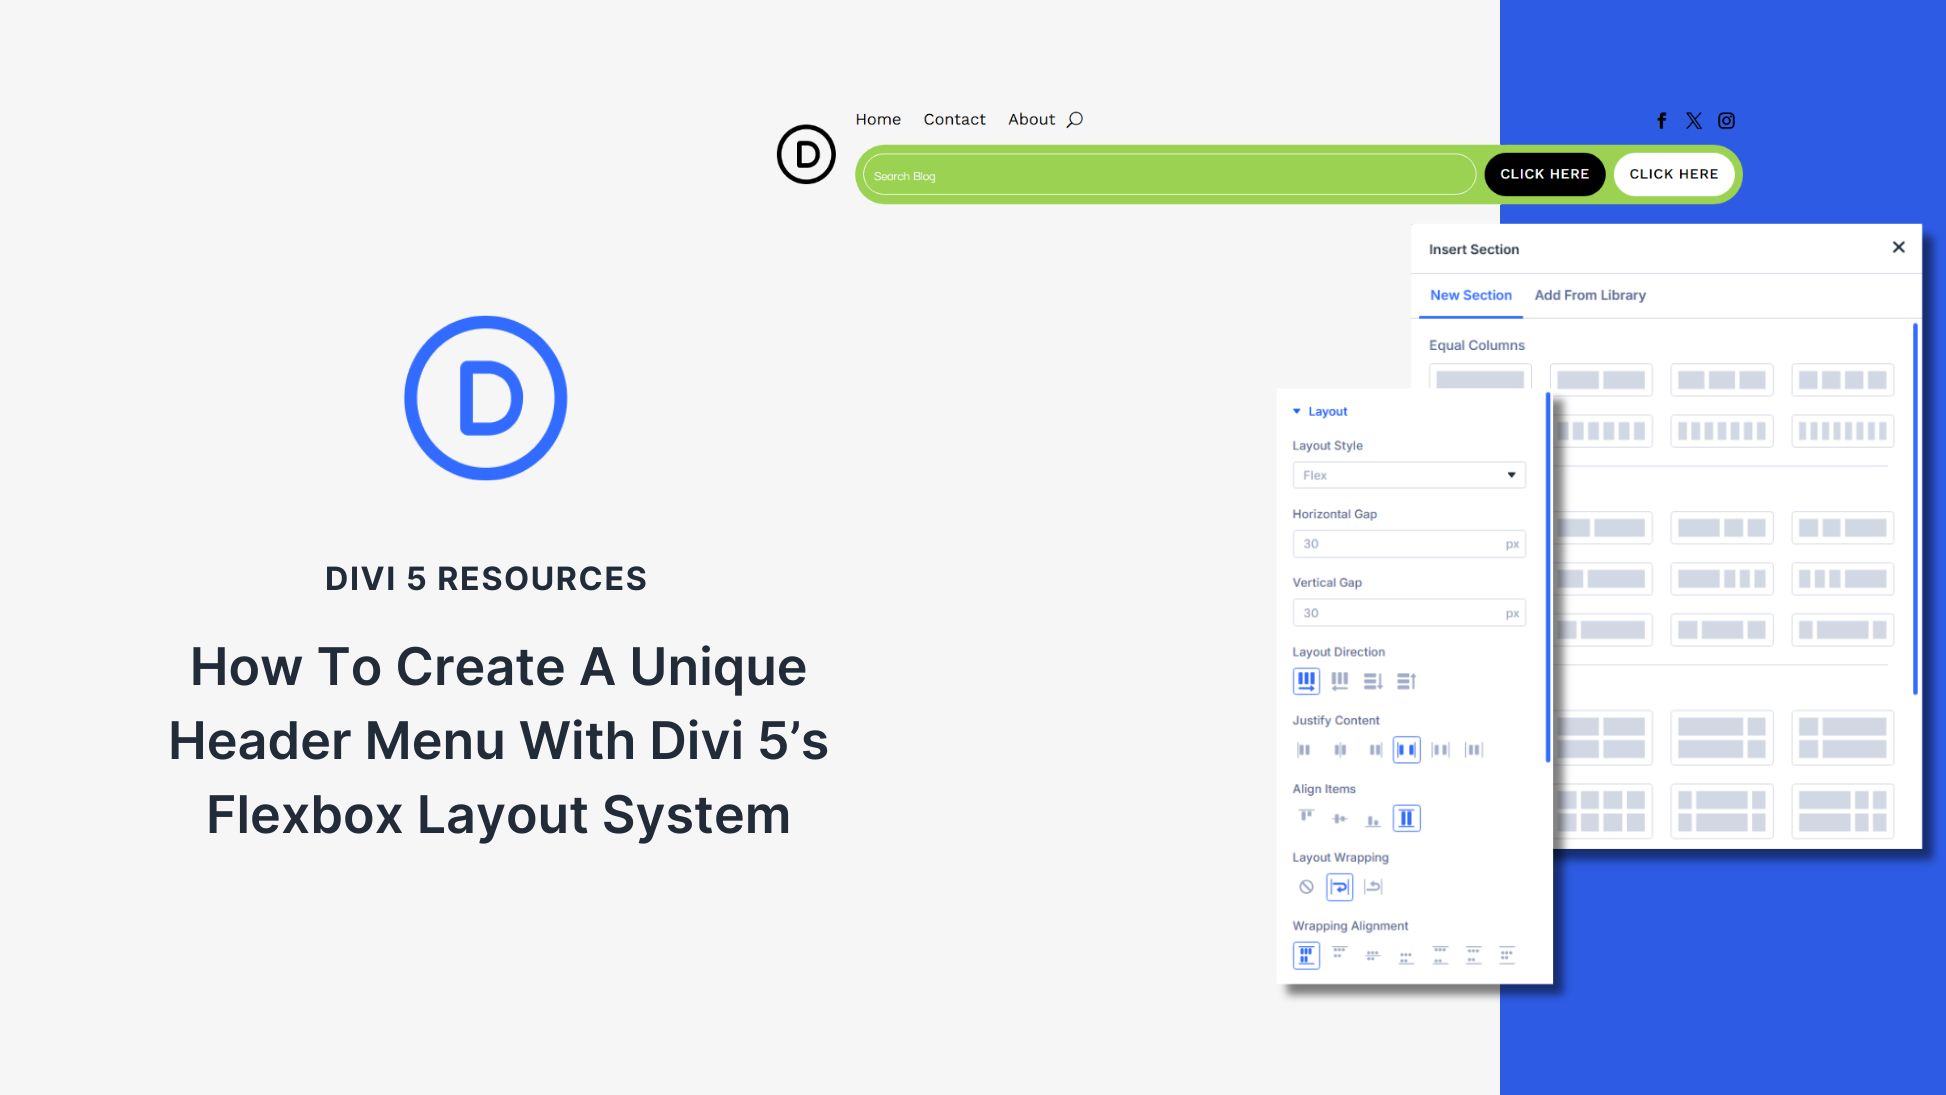1946x1095 pixels.
Task: Disable wrapping via the no-wrap icon
Action: [x=1306, y=887]
